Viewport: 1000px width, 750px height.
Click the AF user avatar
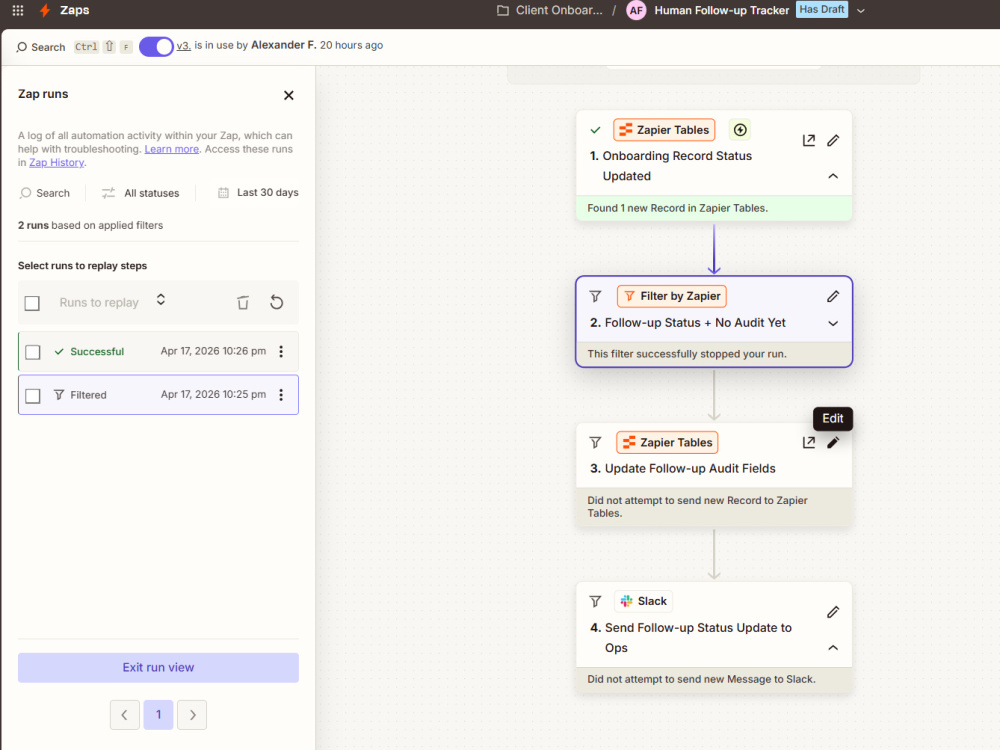click(636, 10)
